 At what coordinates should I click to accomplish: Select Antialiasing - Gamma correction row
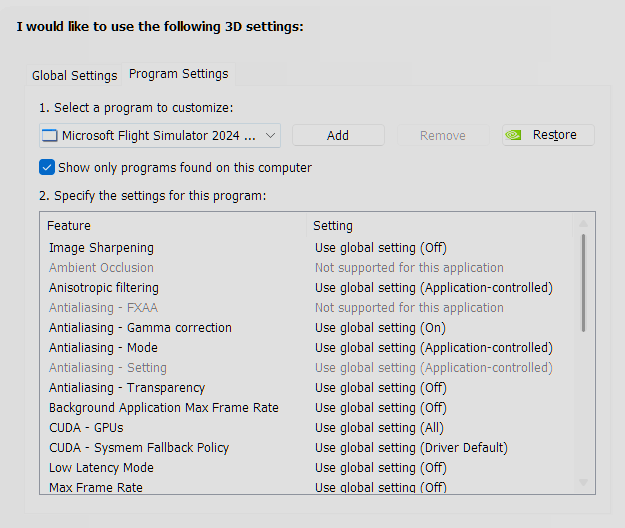306,328
